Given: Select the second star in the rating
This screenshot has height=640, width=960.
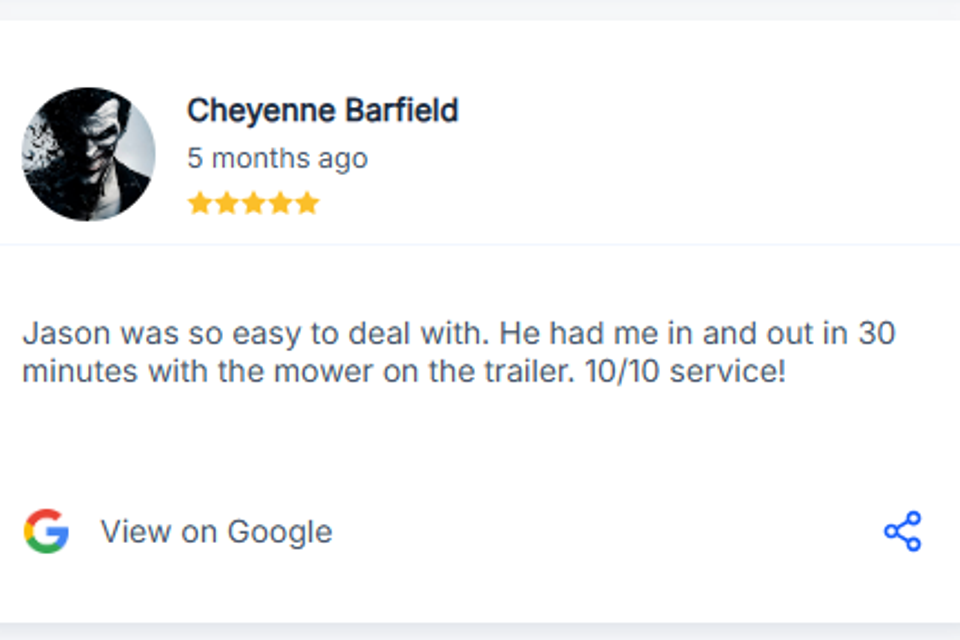Looking at the screenshot, I should (225, 202).
